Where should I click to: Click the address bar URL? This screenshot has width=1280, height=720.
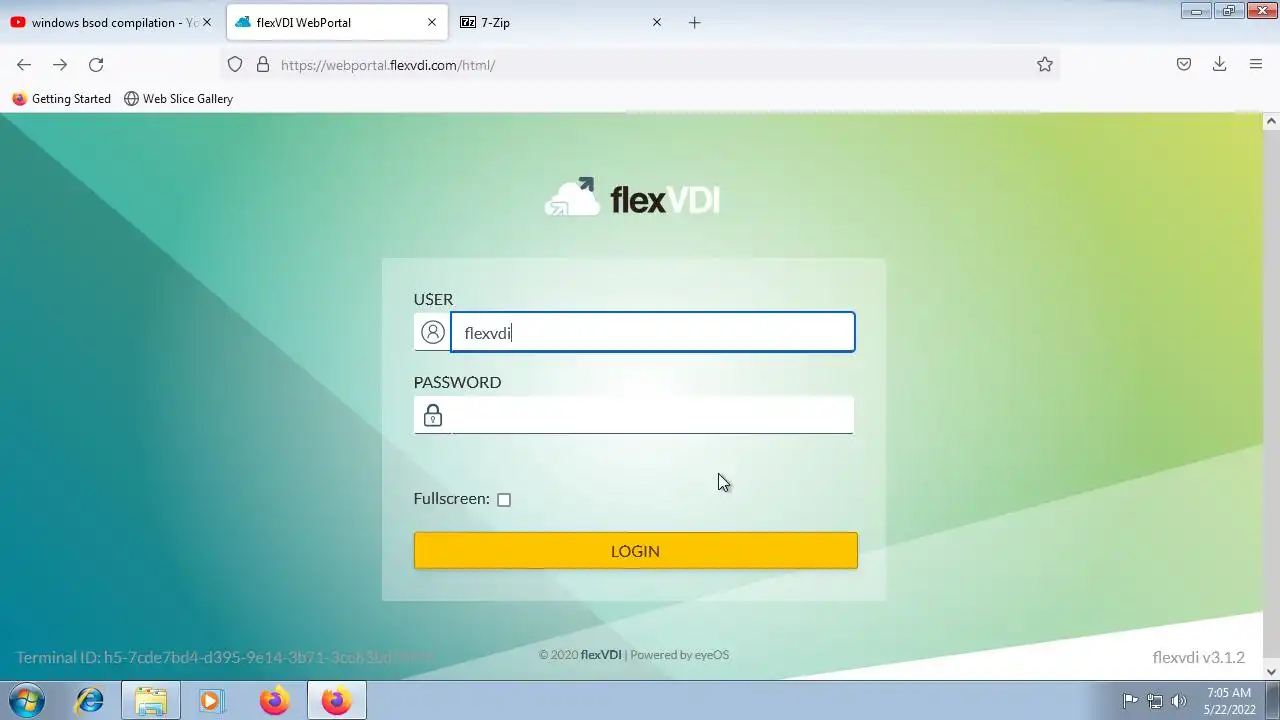tap(388, 65)
